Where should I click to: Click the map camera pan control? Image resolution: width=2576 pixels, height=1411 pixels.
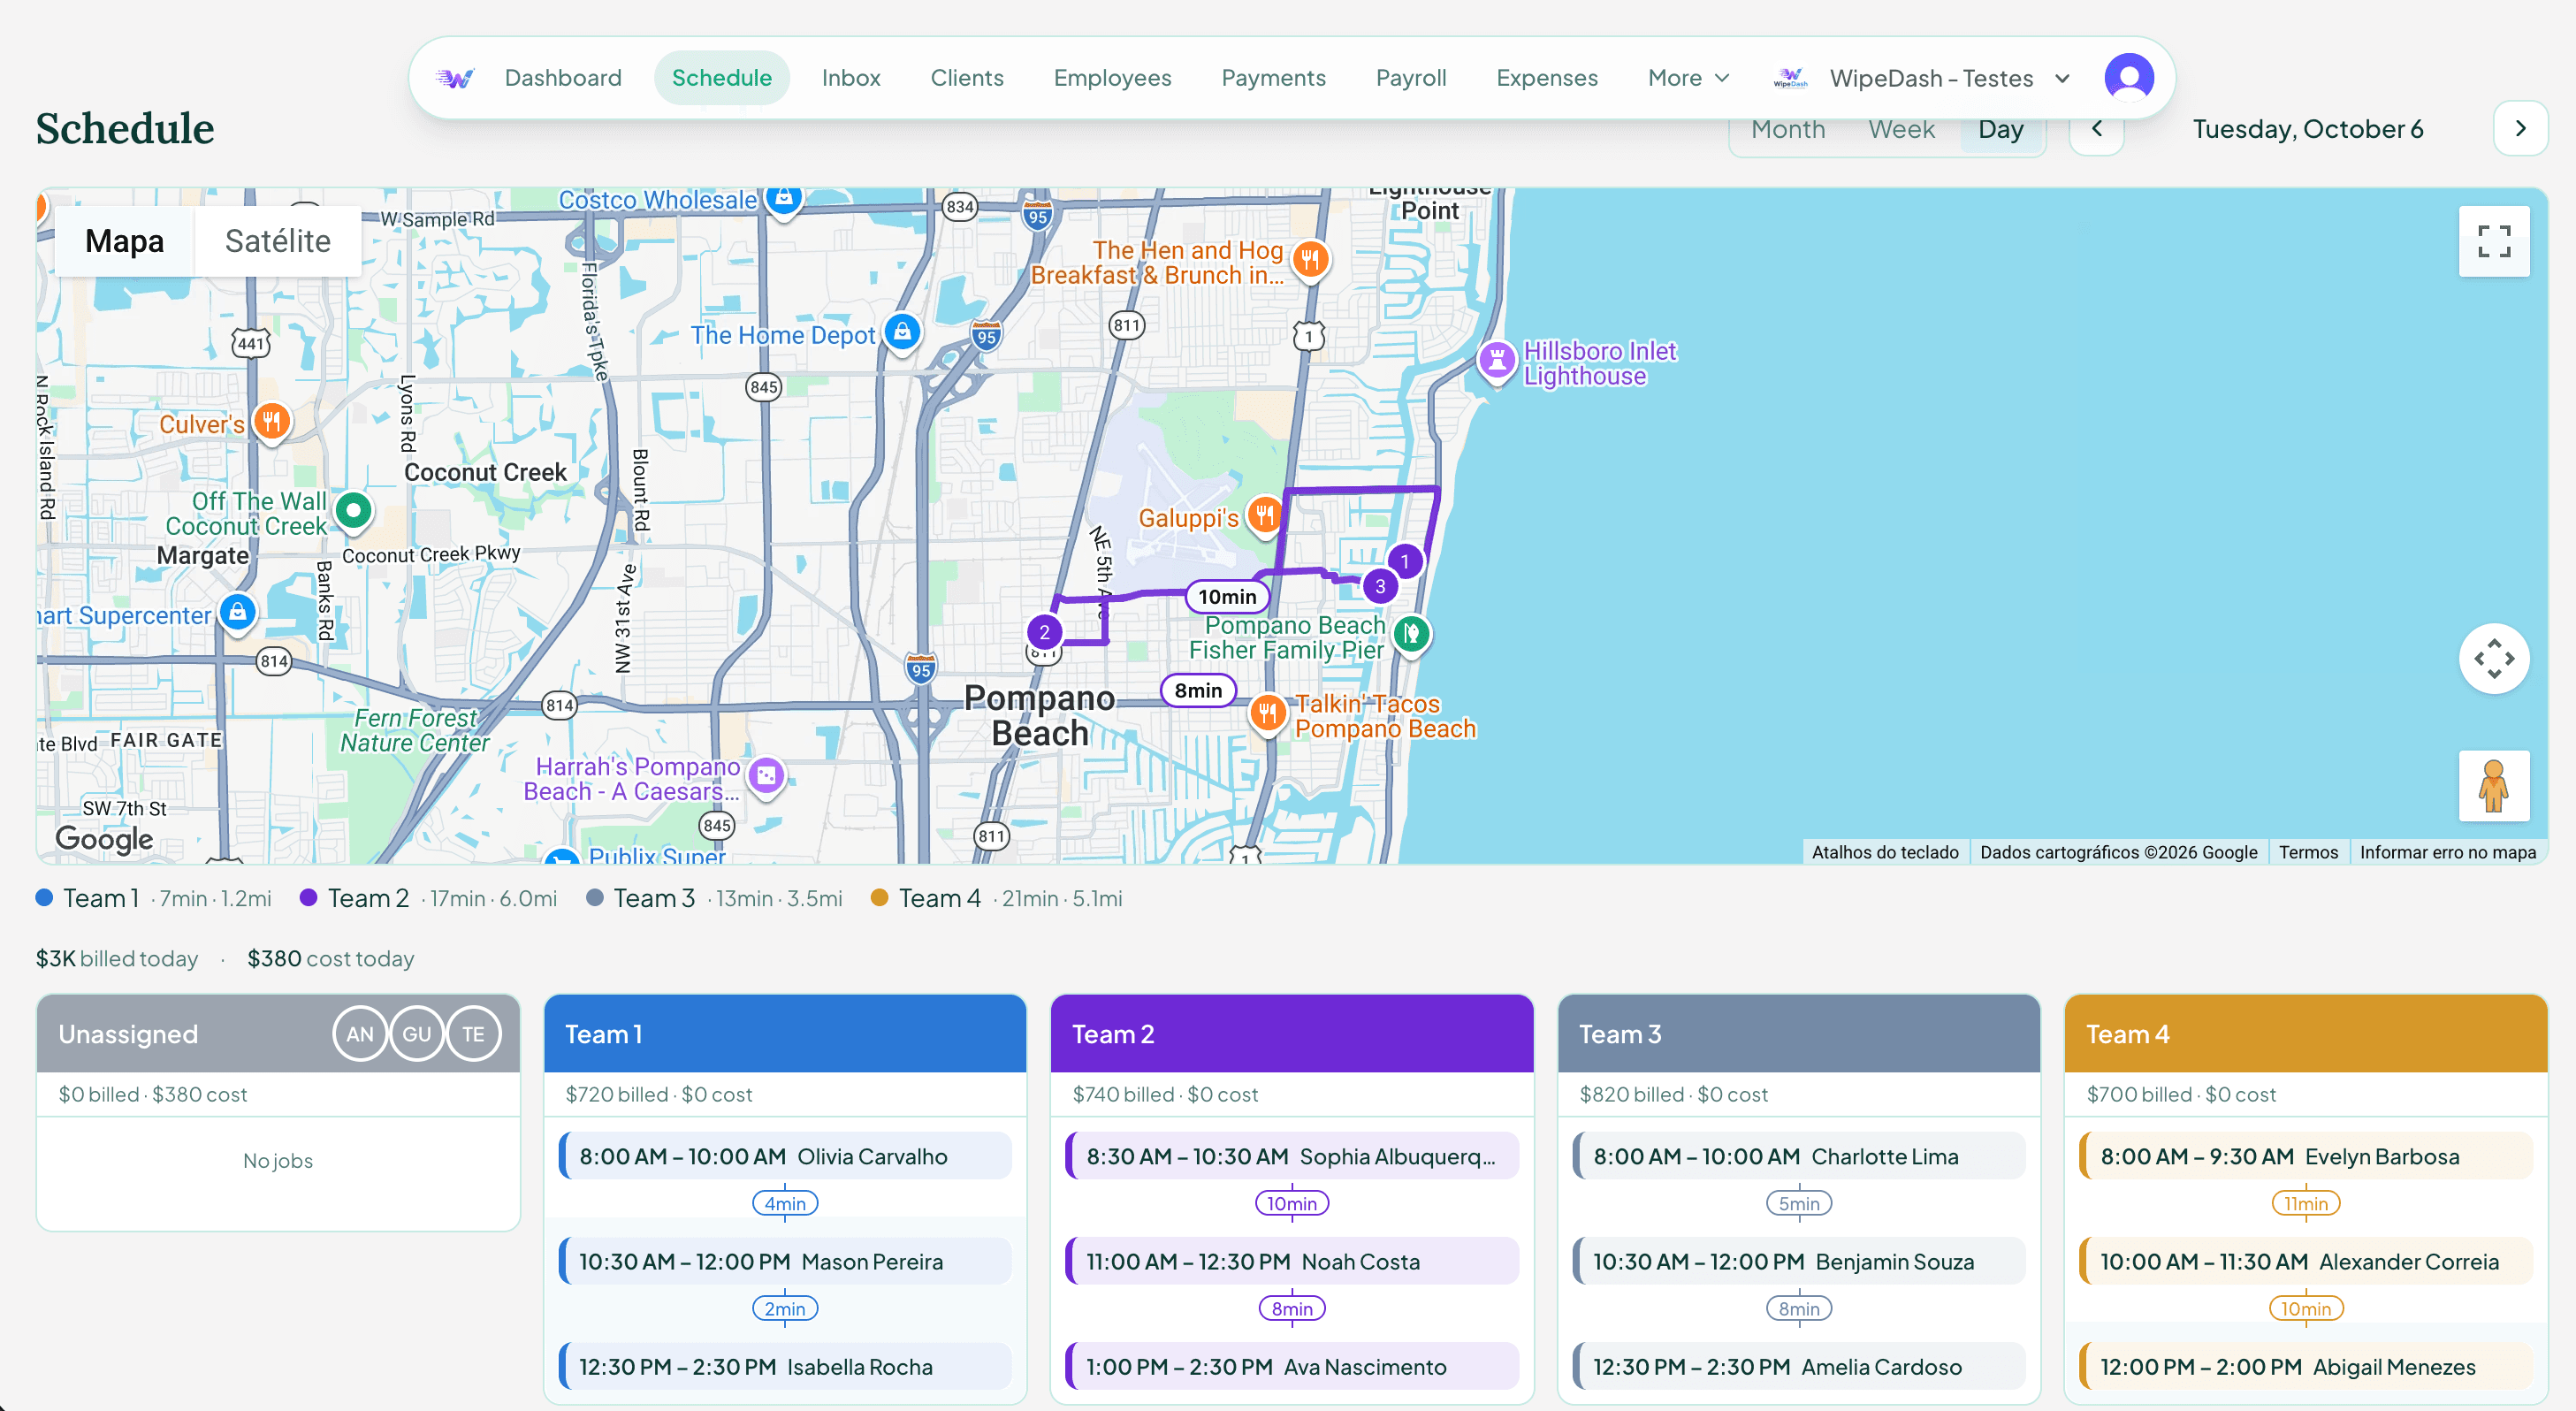2493,658
